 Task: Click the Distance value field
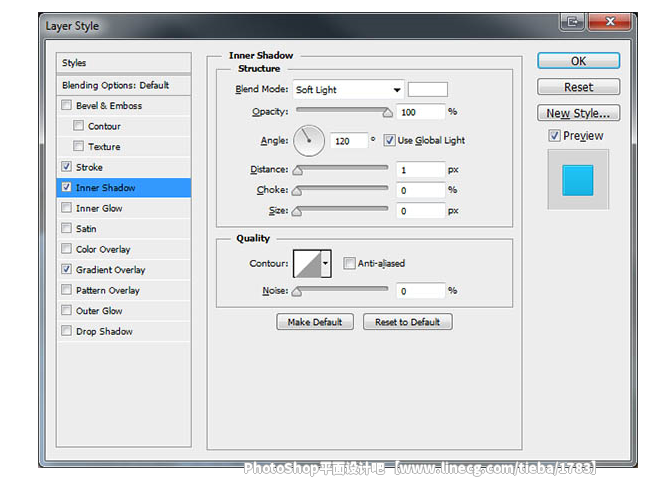(420, 170)
